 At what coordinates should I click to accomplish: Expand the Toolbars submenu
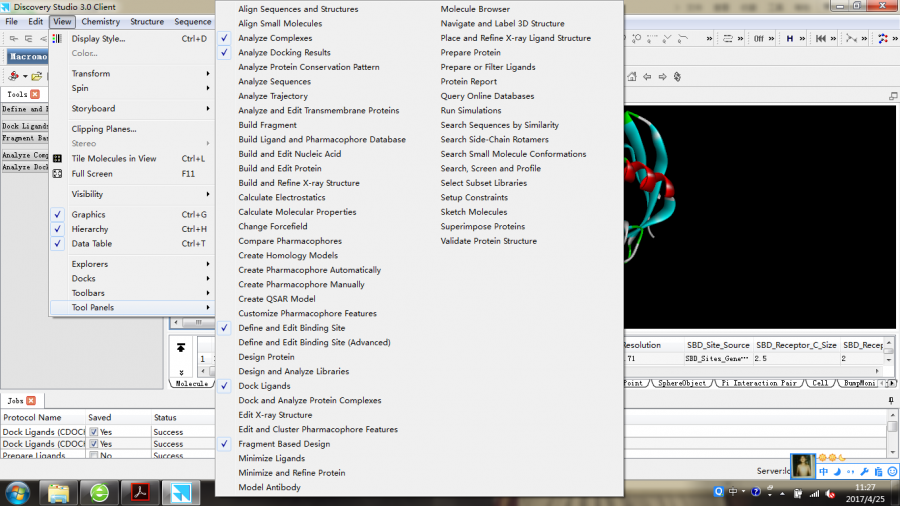pyautogui.click(x=133, y=293)
